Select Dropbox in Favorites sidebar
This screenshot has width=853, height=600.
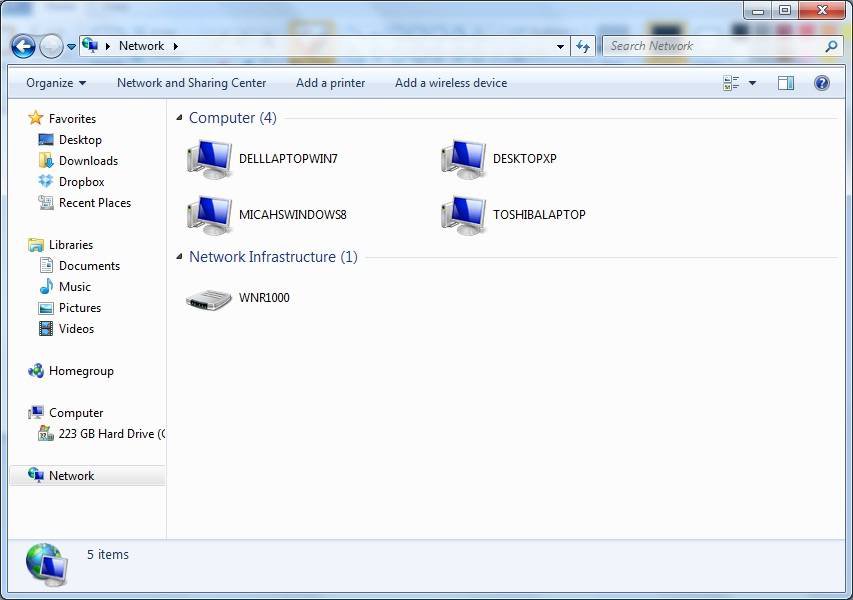[81, 182]
